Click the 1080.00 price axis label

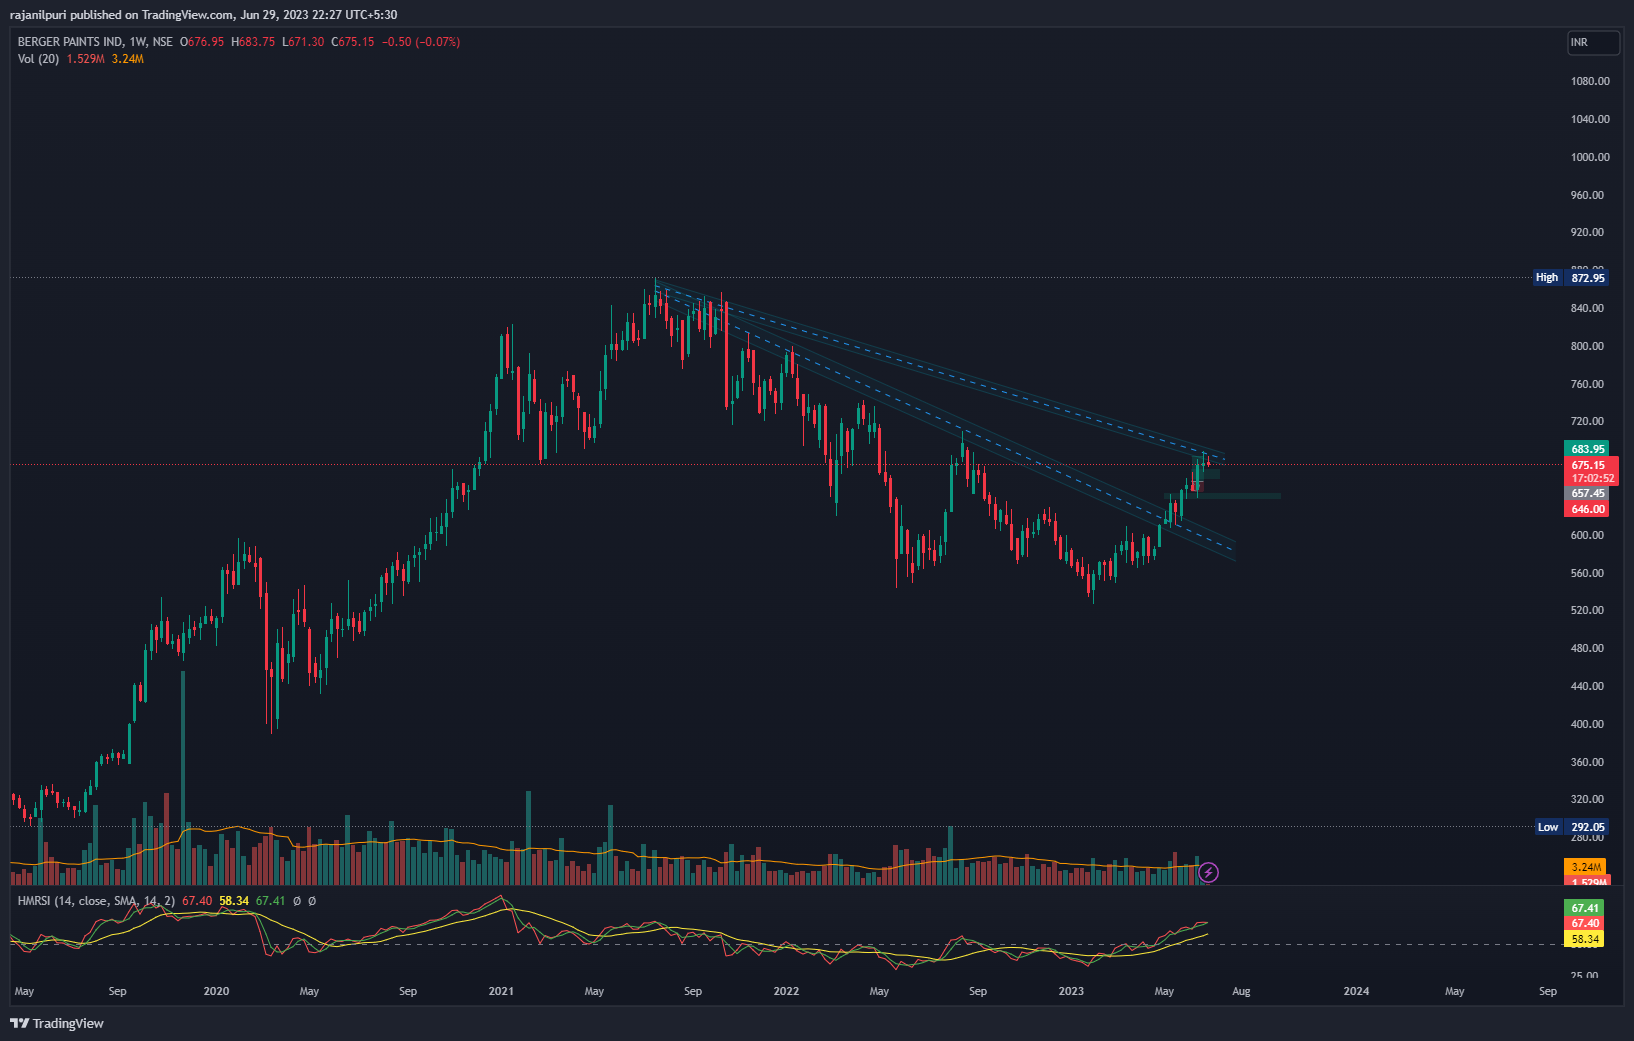click(1590, 81)
